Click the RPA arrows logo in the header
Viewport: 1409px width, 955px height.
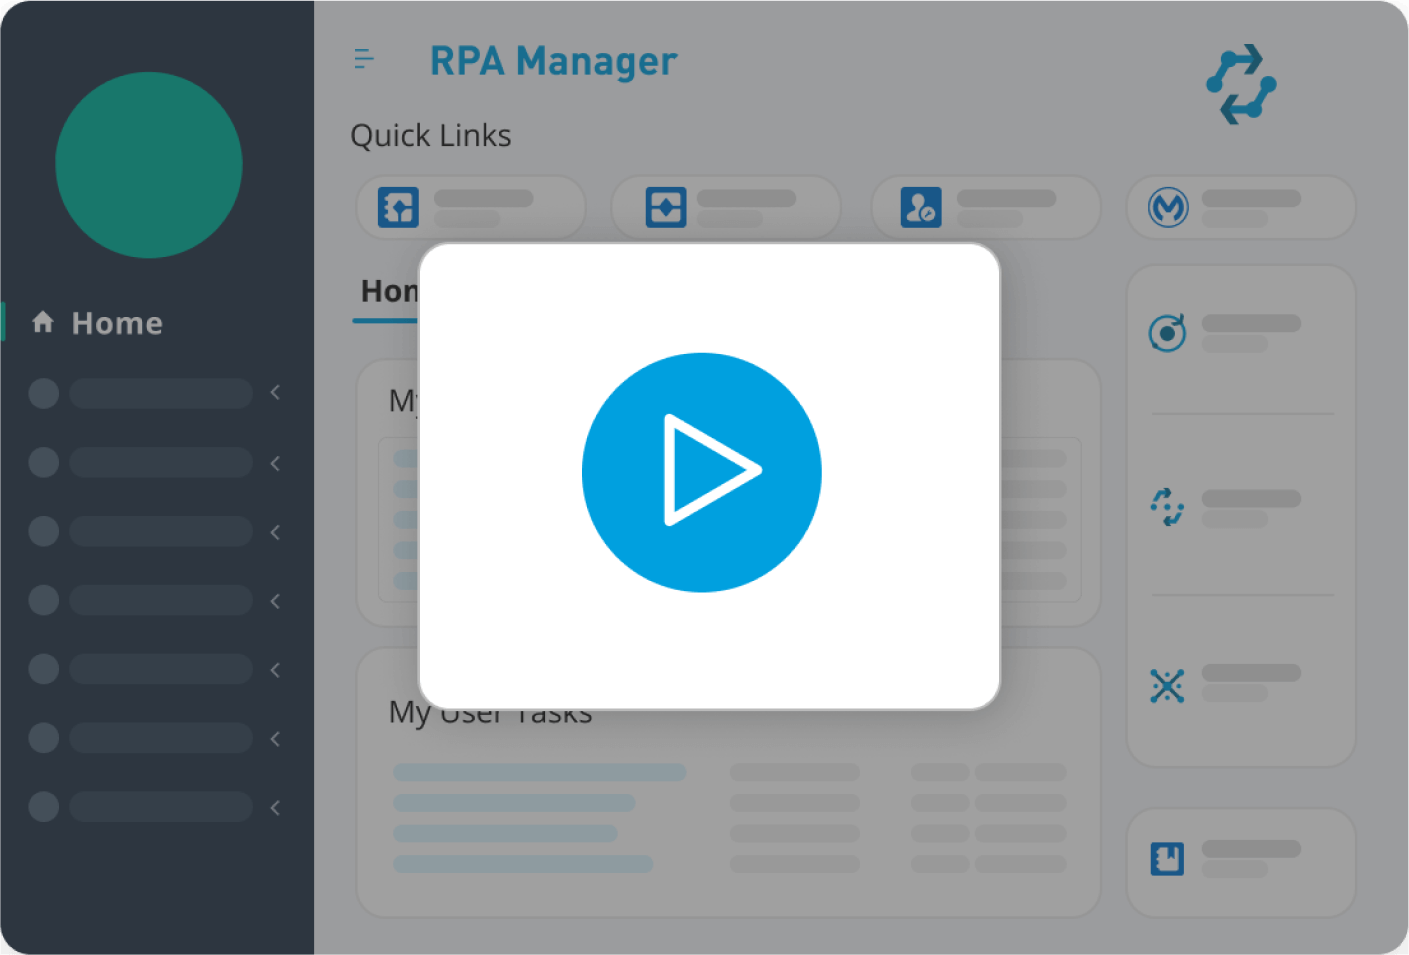coord(1241,84)
